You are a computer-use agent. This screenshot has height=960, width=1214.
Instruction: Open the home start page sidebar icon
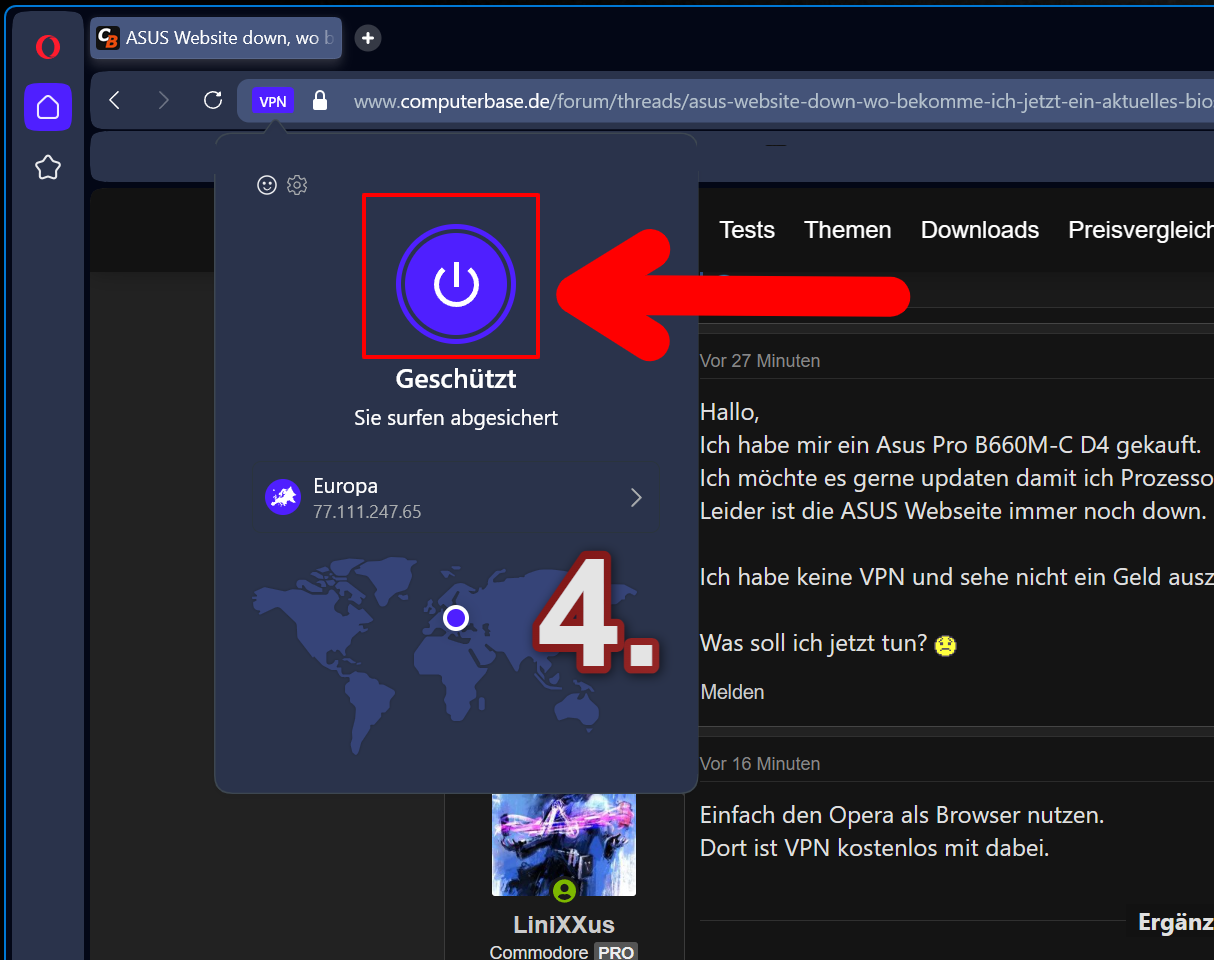click(x=48, y=107)
